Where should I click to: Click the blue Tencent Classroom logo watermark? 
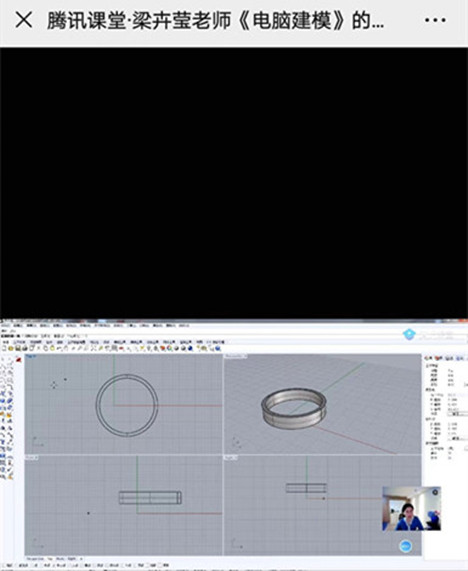[x=409, y=334]
